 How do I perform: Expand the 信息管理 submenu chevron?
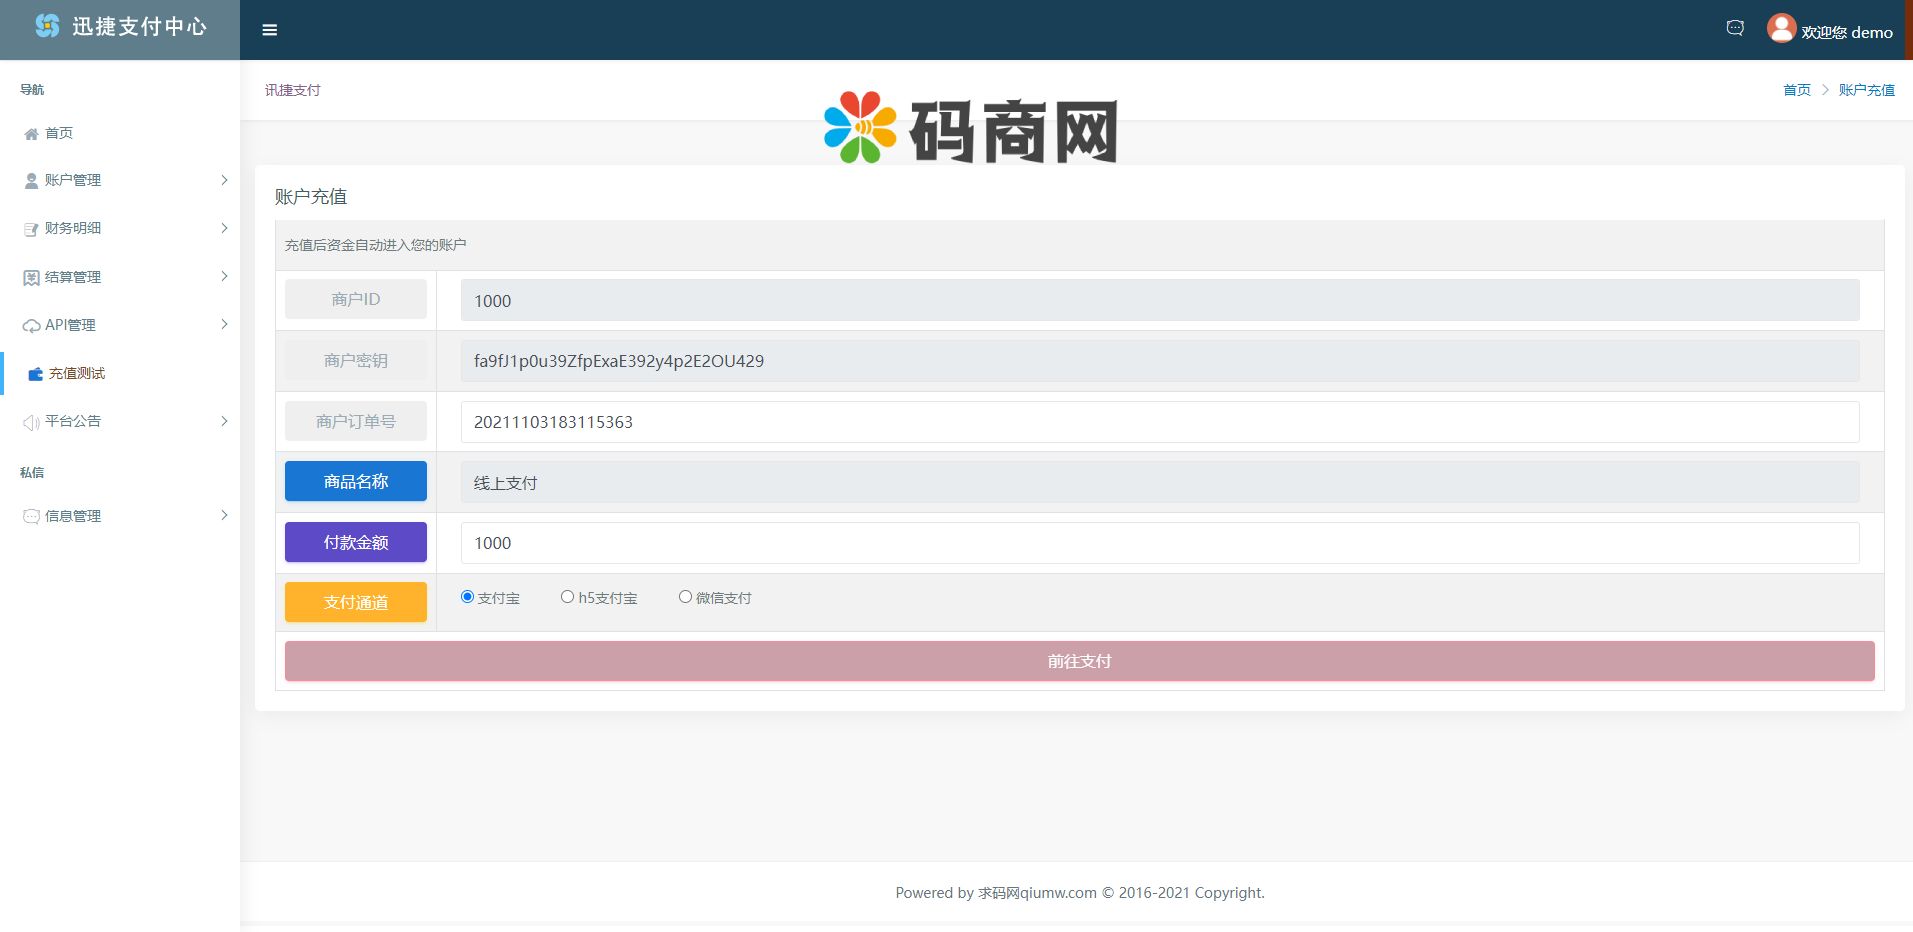pyautogui.click(x=224, y=515)
